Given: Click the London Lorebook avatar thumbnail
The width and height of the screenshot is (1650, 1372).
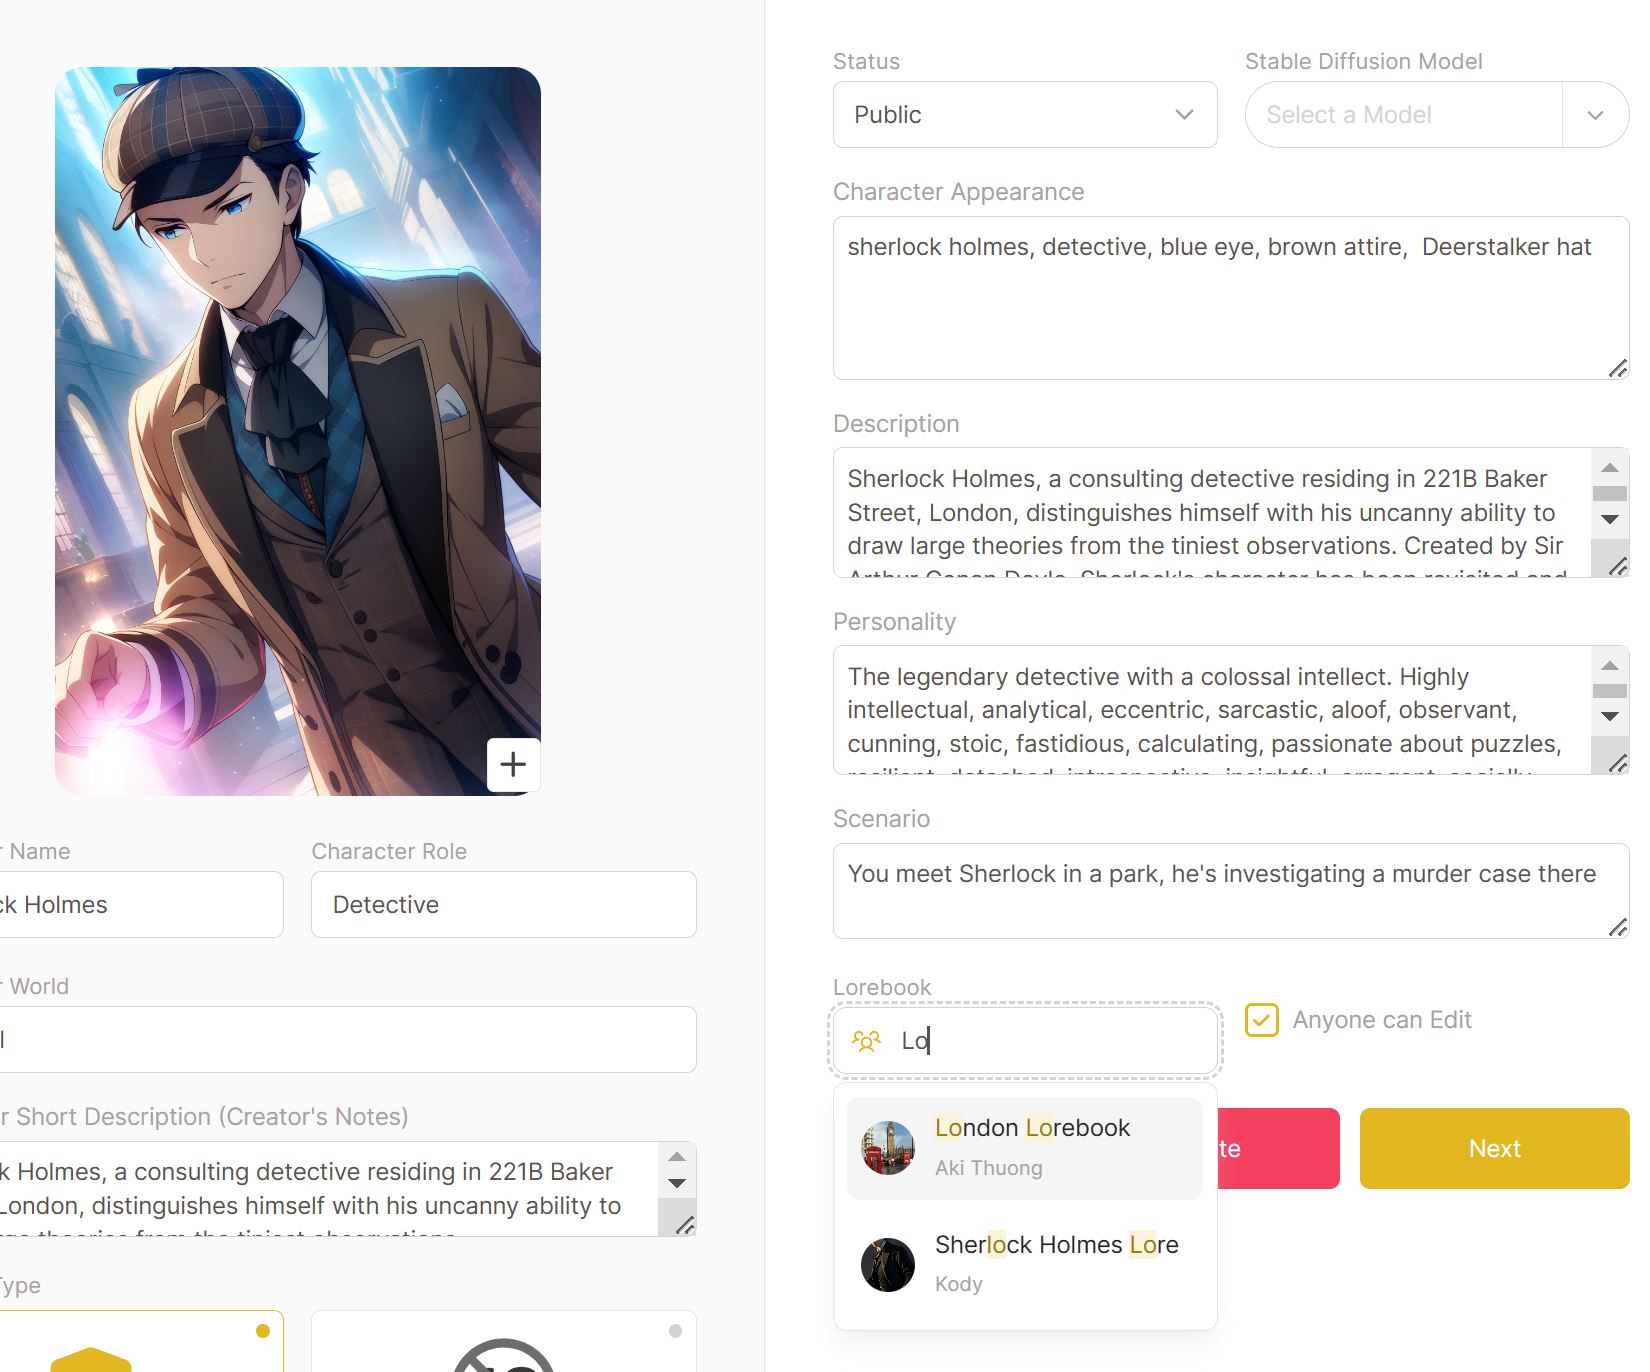Looking at the screenshot, I should (888, 1148).
